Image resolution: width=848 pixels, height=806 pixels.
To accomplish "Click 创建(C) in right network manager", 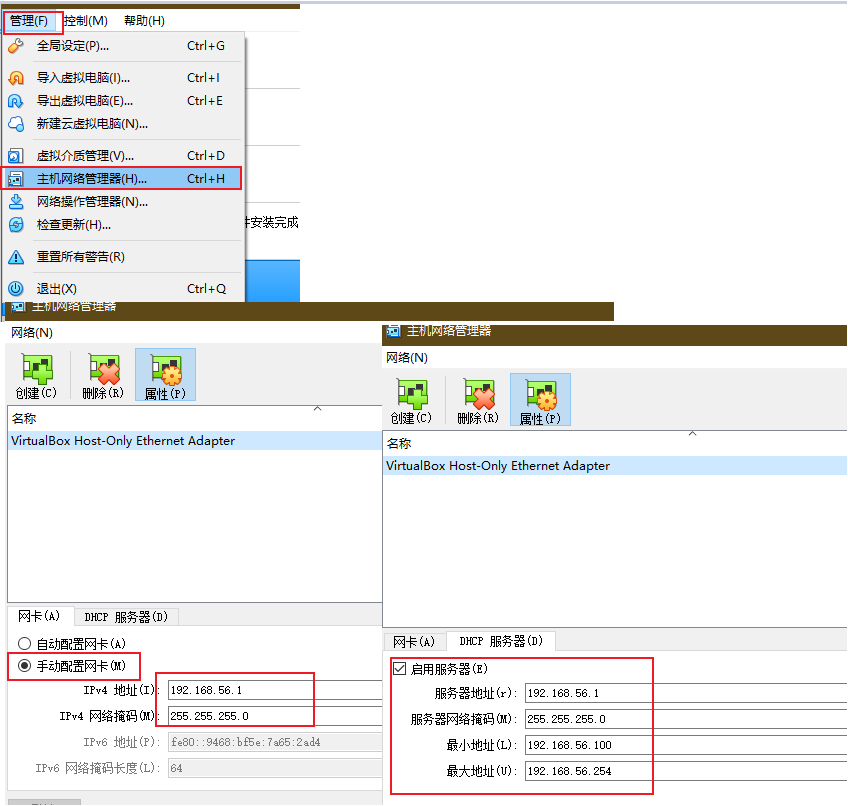I will (x=411, y=400).
